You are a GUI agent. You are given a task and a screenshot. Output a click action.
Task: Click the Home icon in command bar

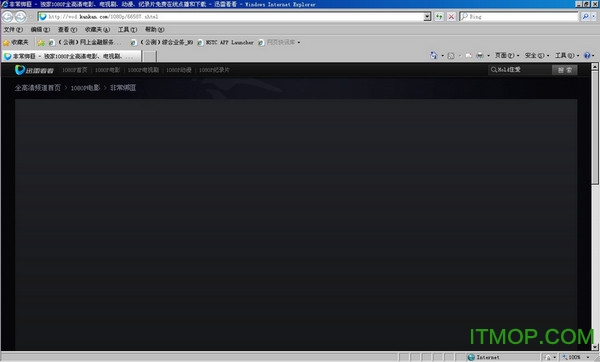[x=434, y=55]
